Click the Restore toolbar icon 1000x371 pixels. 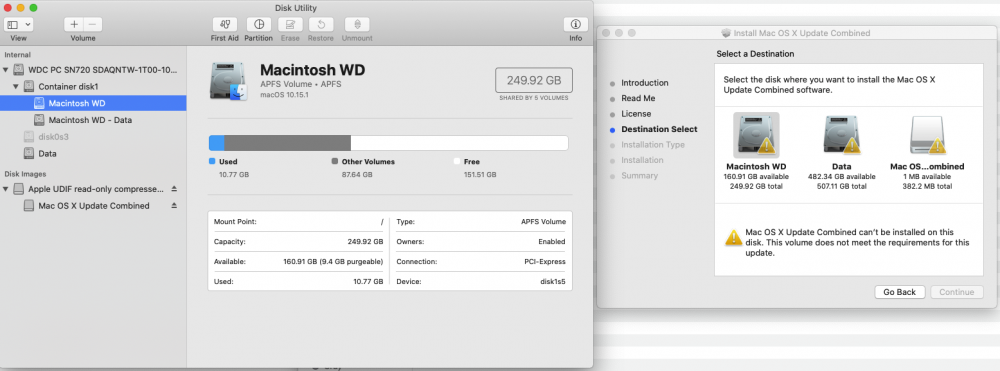point(321,25)
